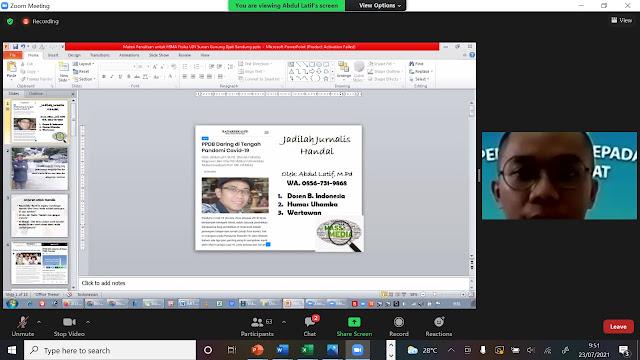Switch to the Animations ribbon tab
The height and width of the screenshot is (360, 640).
(x=129, y=55)
